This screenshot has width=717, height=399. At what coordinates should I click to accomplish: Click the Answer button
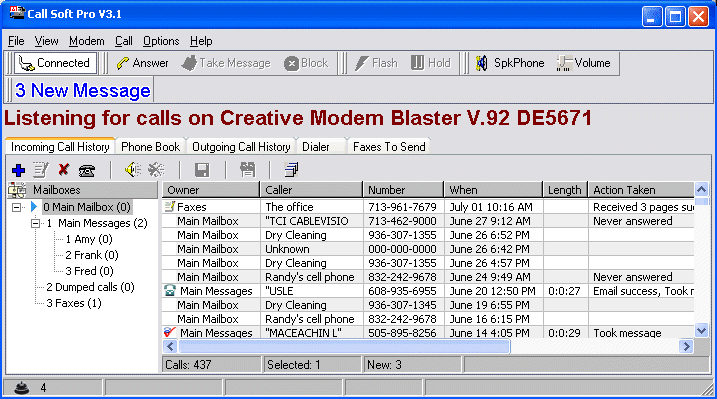click(x=142, y=63)
